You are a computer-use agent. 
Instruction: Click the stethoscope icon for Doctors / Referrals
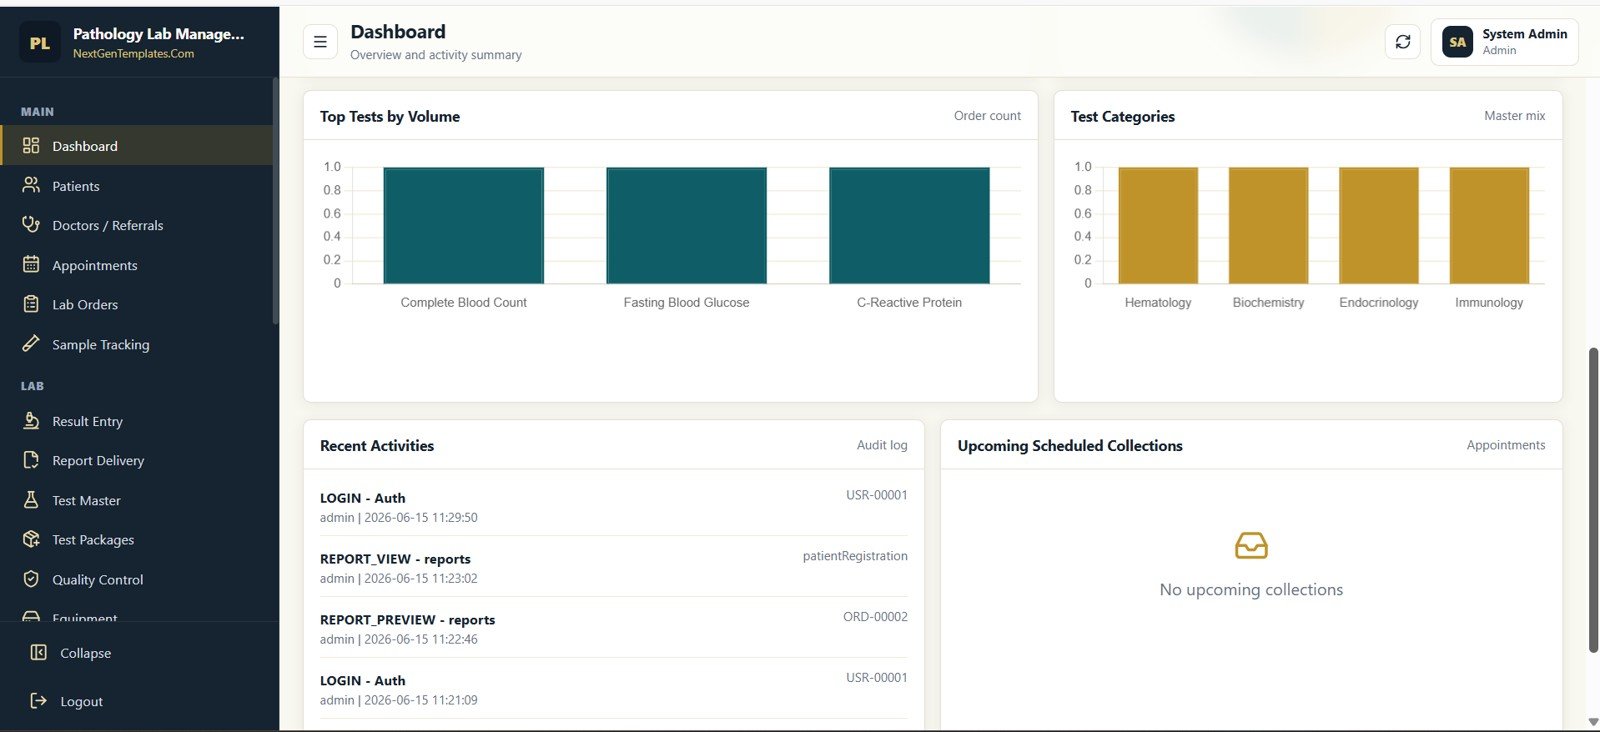coord(31,225)
